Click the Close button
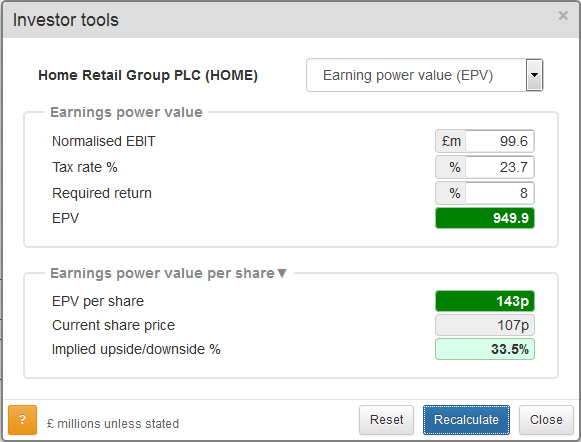The image size is (581, 442). point(546,420)
